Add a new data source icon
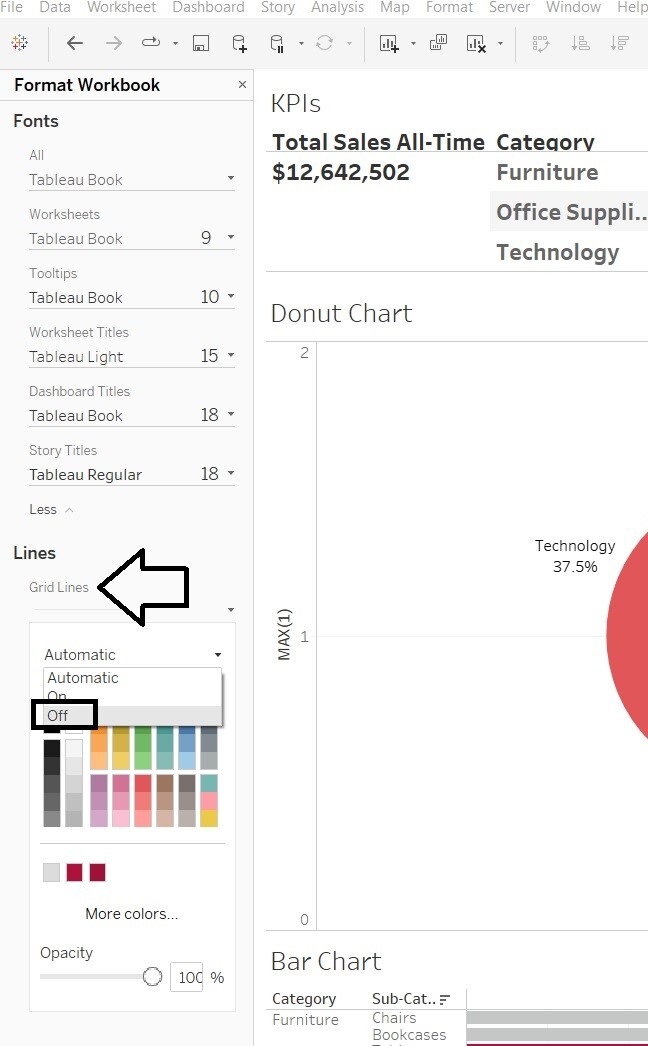Screen dimensions: 648x1046 pos(239,44)
